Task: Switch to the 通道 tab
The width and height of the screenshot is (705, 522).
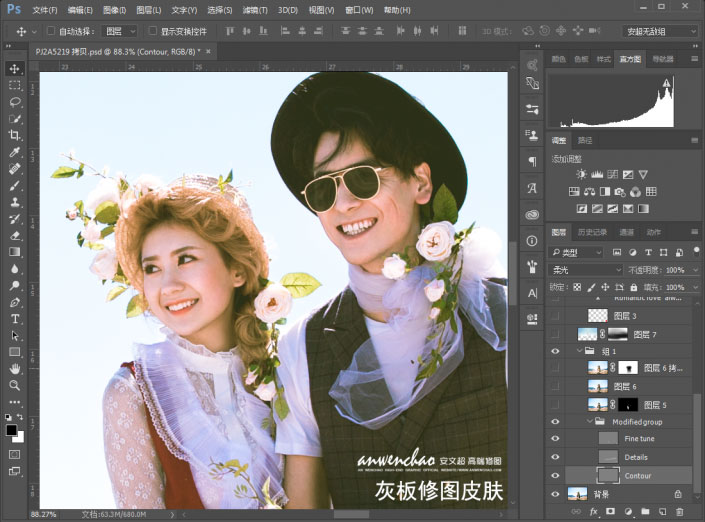Action: click(626, 232)
